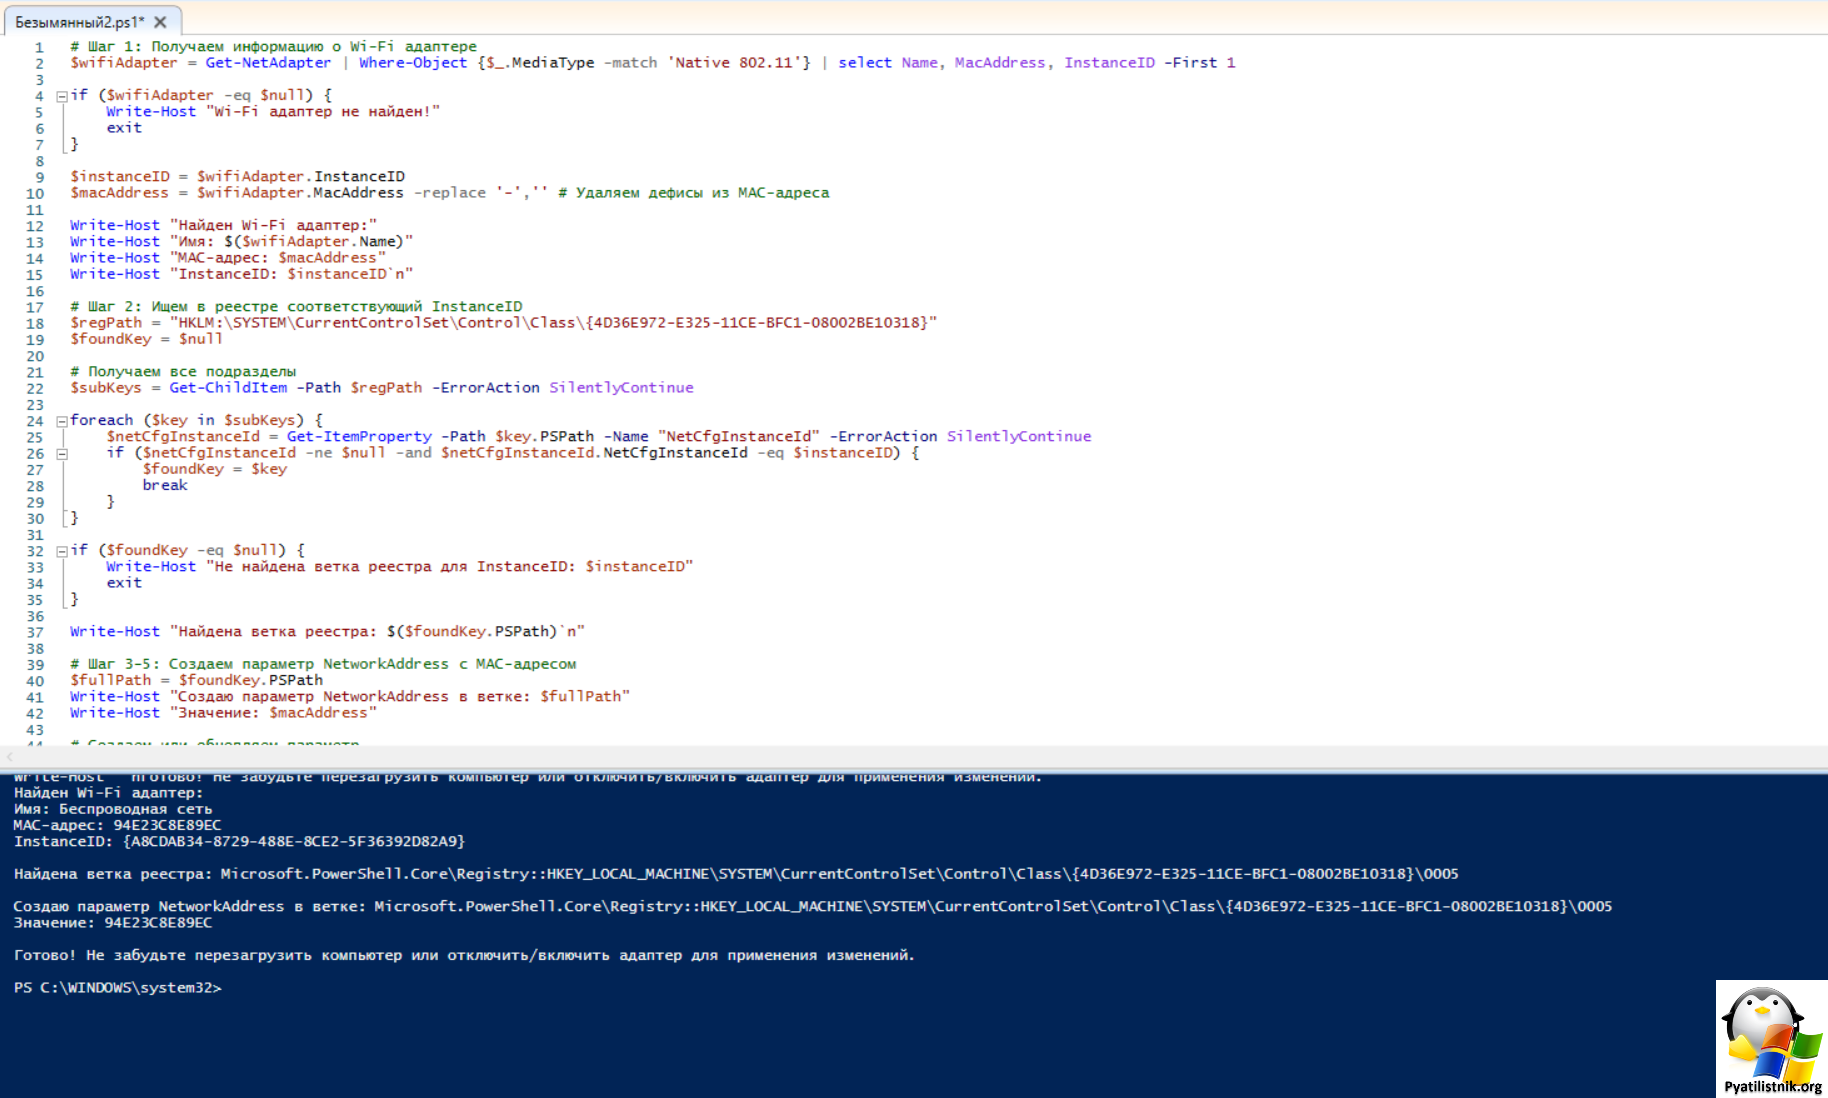This screenshot has width=1828, height=1098.
Task: Click the '$instanceID = $wifiAdapter.InstanceID' line
Action: point(237,176)
